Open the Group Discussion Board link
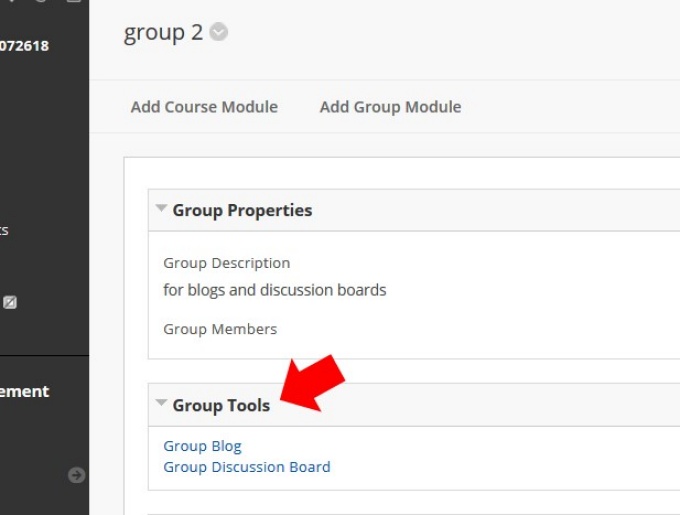680x515 pixels. [x=246, y=467]
